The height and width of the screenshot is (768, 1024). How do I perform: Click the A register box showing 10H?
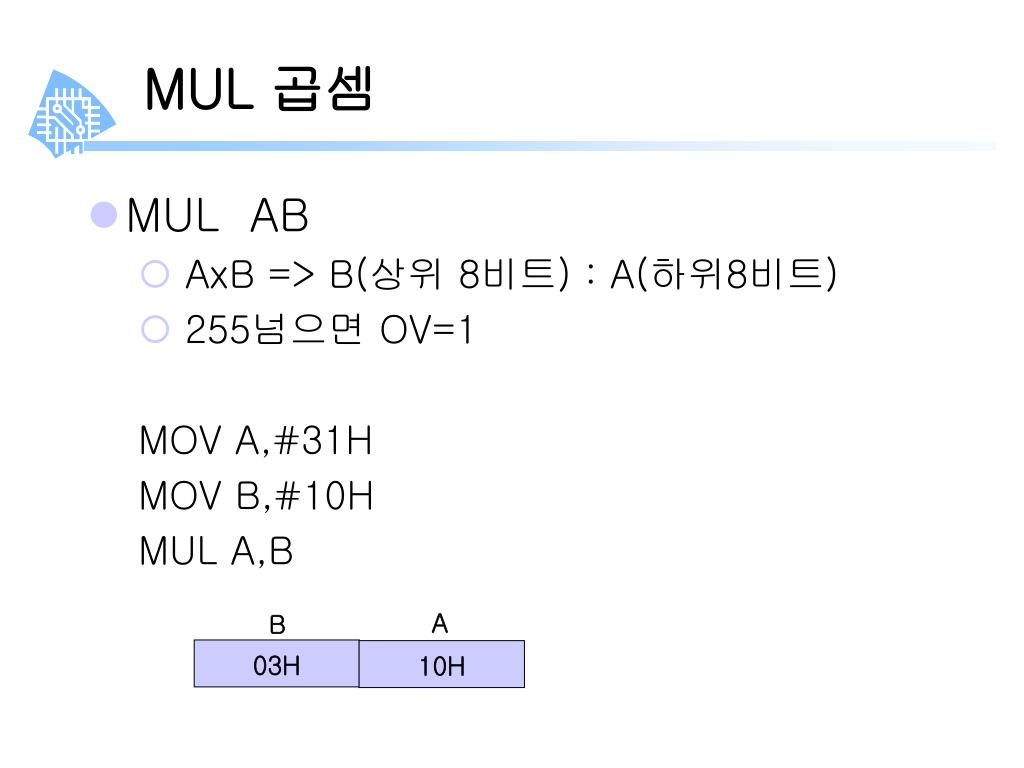pos(441,664)
